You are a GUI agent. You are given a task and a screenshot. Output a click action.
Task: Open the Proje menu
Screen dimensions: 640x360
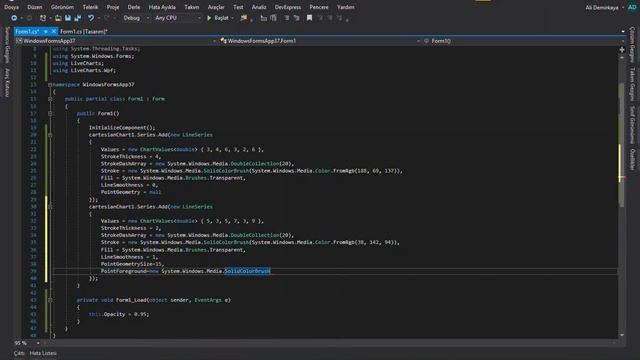click(x=113, y=7)
